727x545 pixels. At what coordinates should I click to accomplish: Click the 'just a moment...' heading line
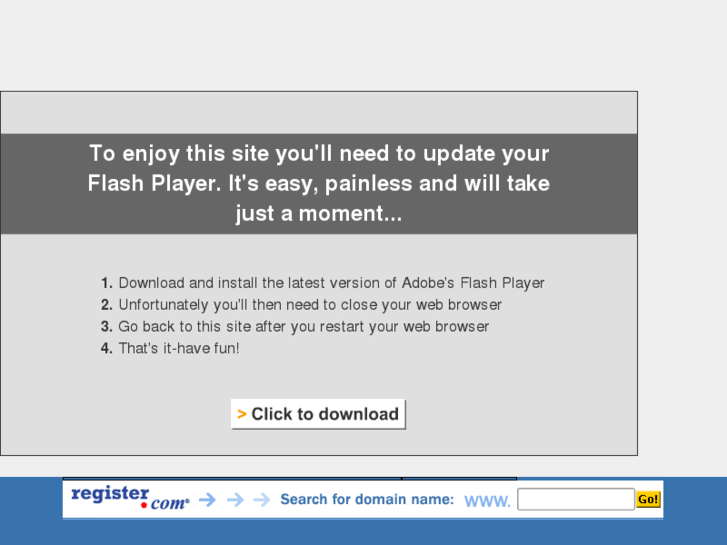point(319,213)
